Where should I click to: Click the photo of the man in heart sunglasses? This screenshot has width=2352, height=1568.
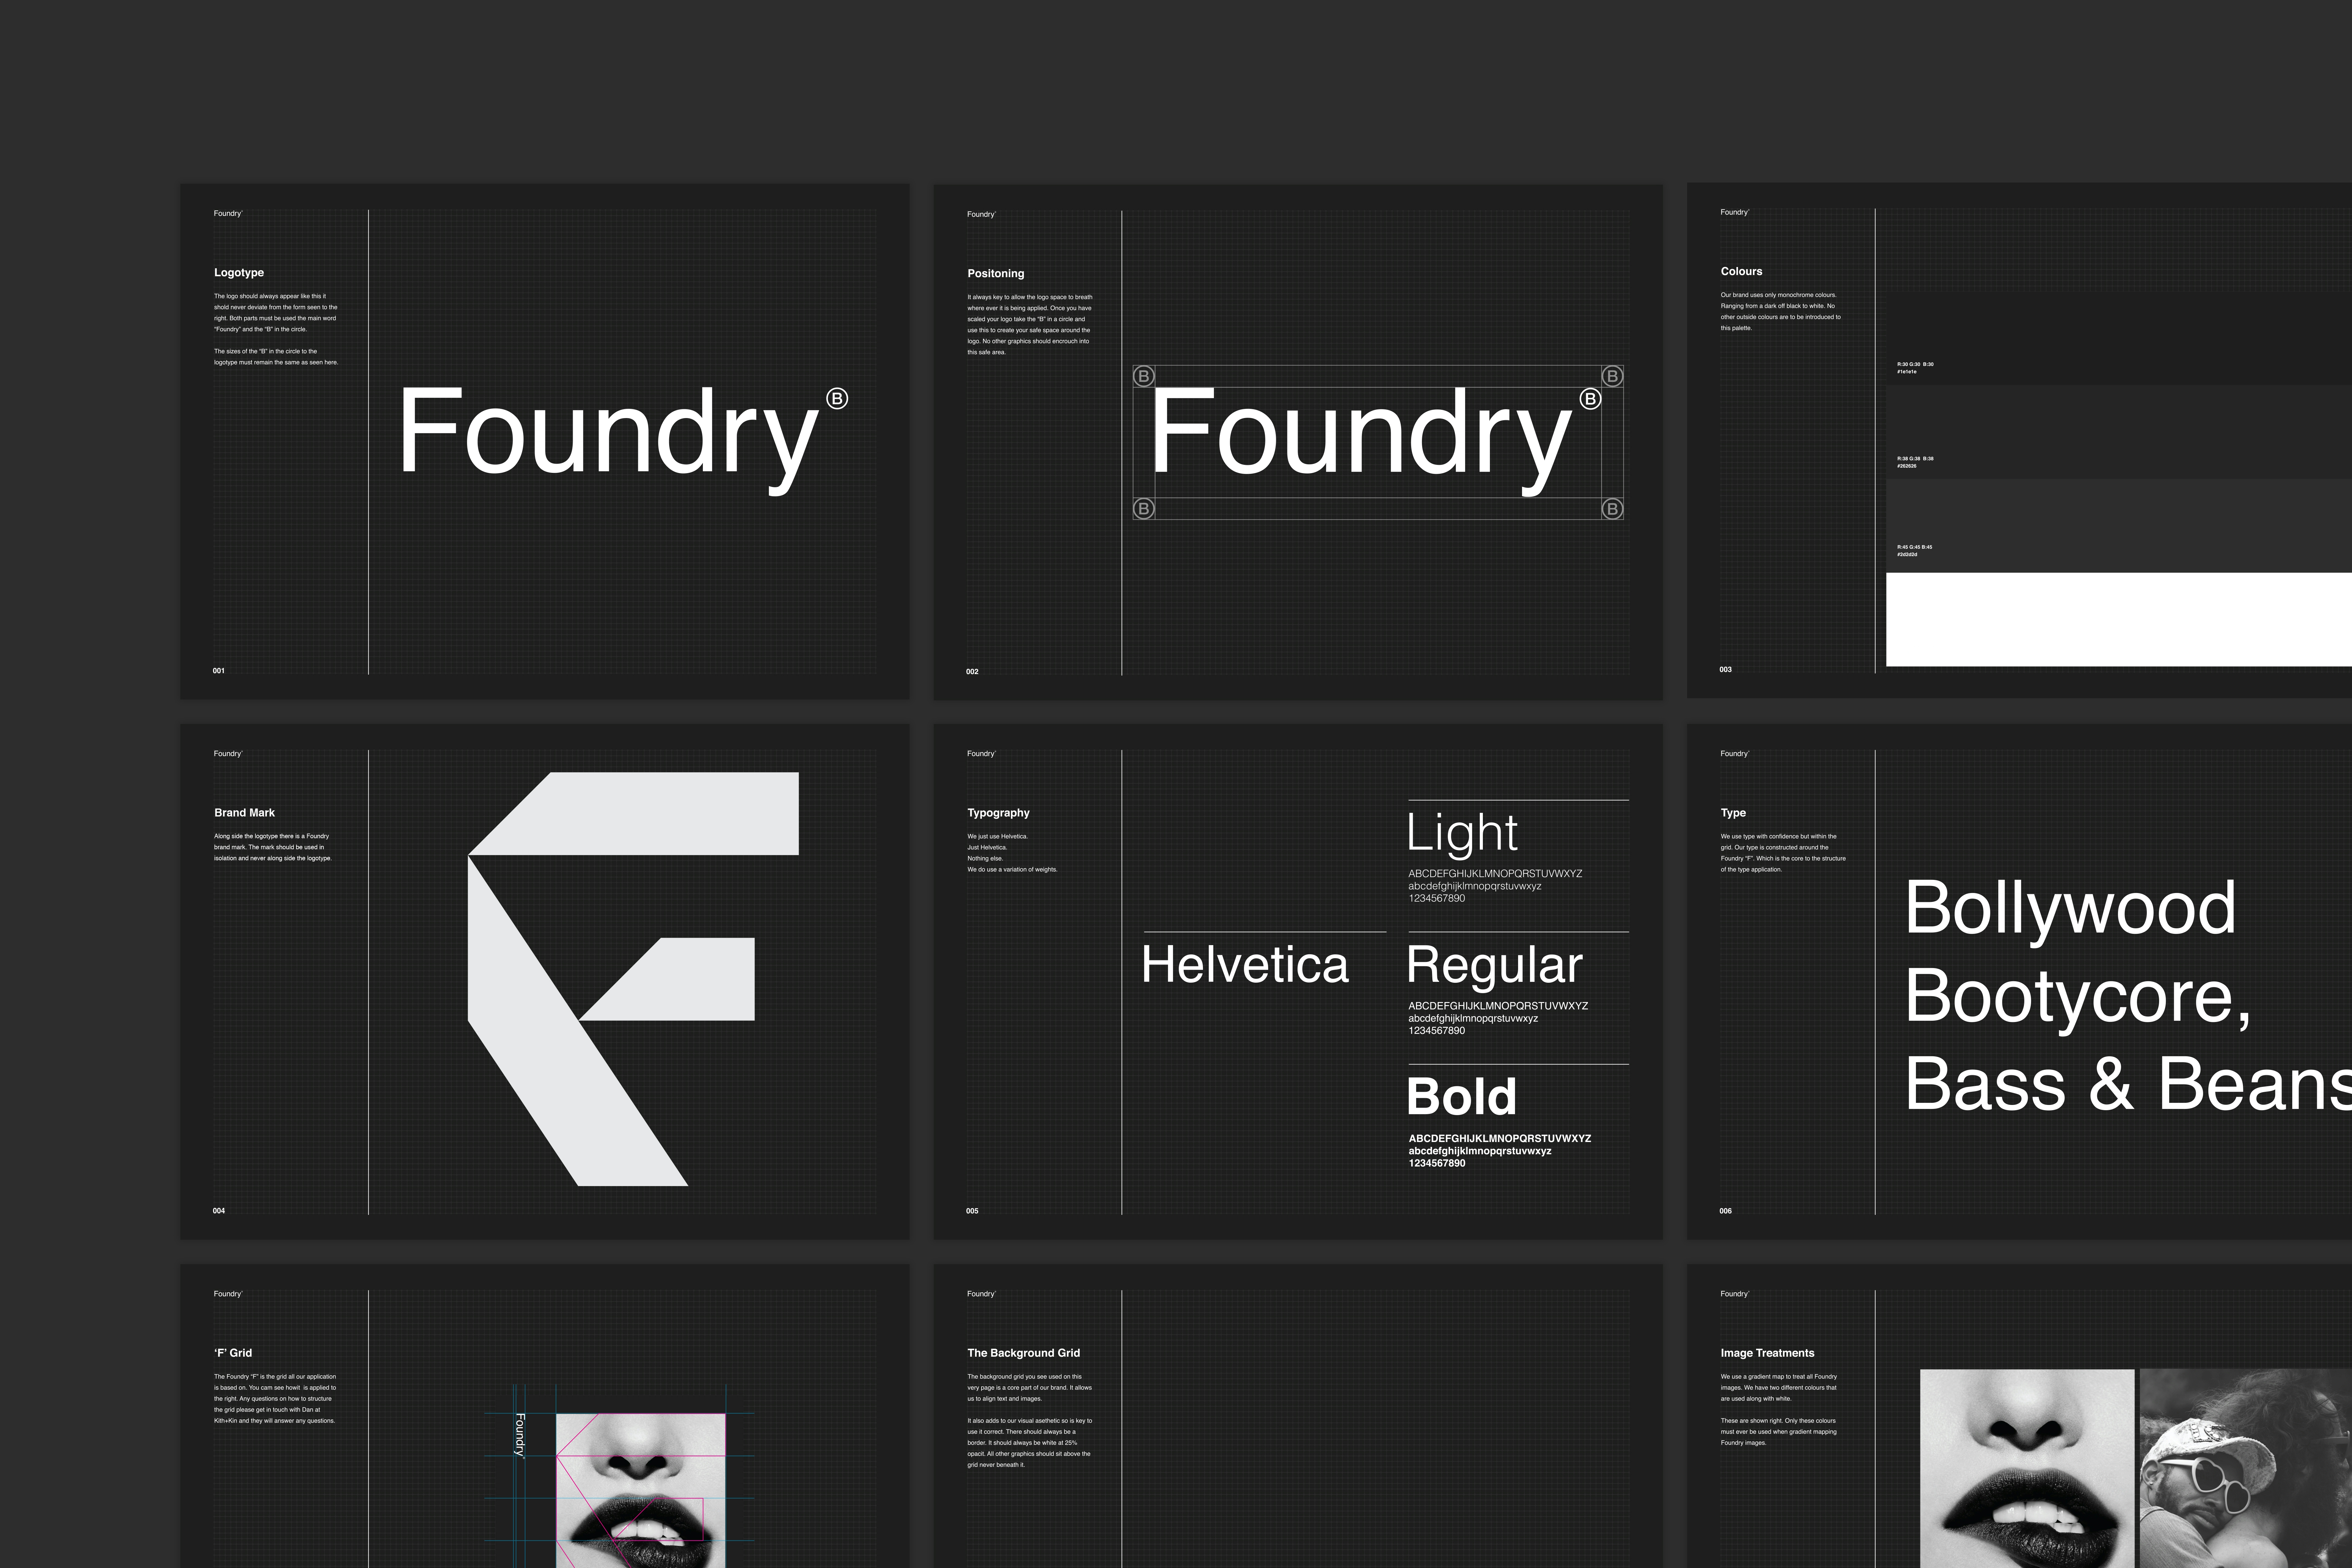2246,1469
